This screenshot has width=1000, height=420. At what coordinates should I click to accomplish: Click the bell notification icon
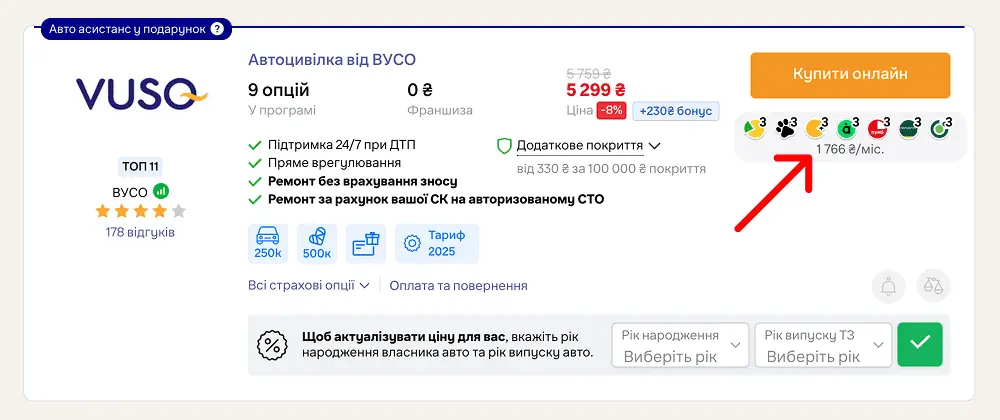pos(888,286)
